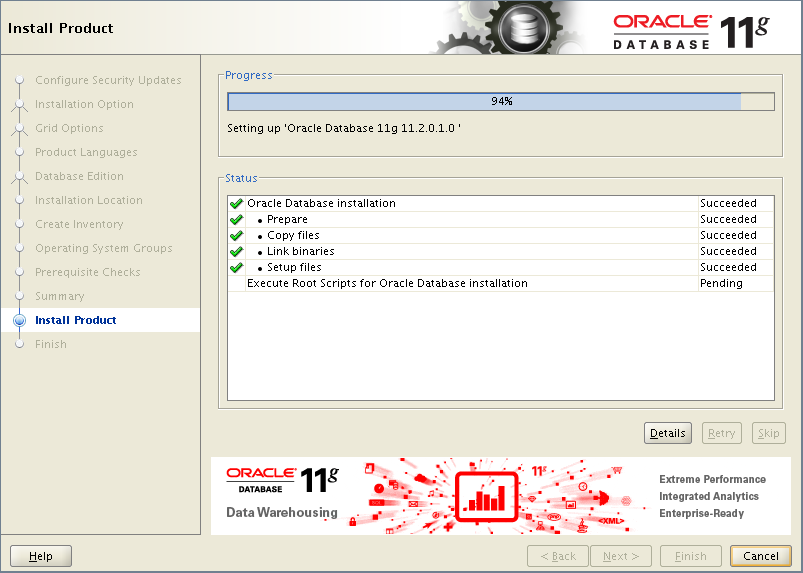Screen dimensions: 803x573
Task: Select Install Product step in sidebar
Action: [x=76, y=320]
